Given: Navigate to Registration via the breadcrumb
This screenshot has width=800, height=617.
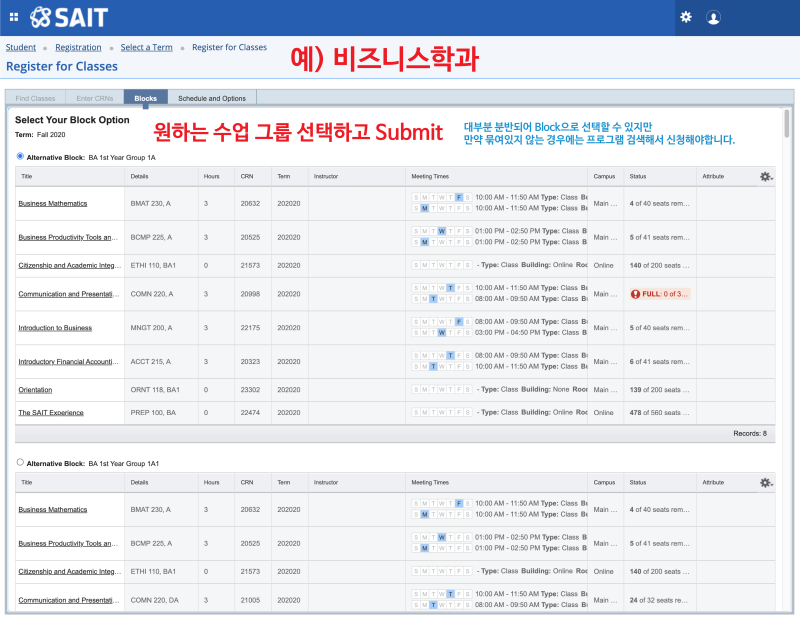Looking at the screenshot, I should [x=77, y=47].
